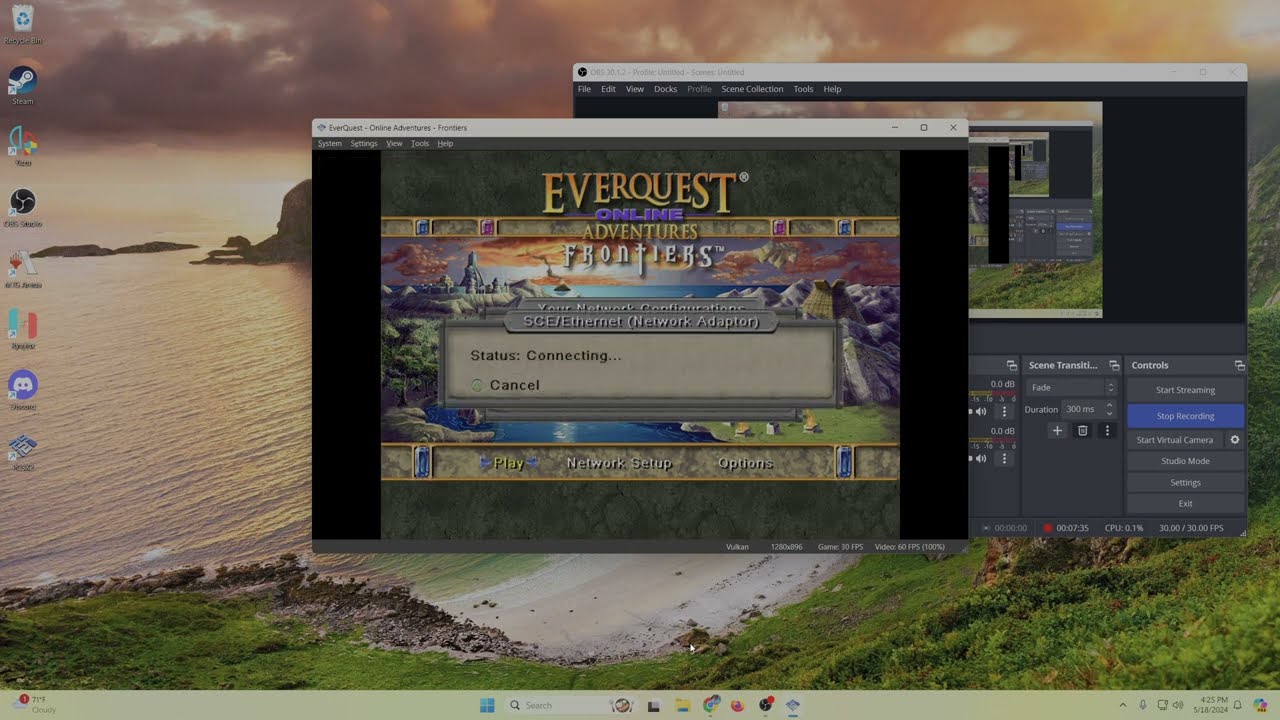
Task: Click the OBS preview canvas thumbnail
Action: (910, 210)
